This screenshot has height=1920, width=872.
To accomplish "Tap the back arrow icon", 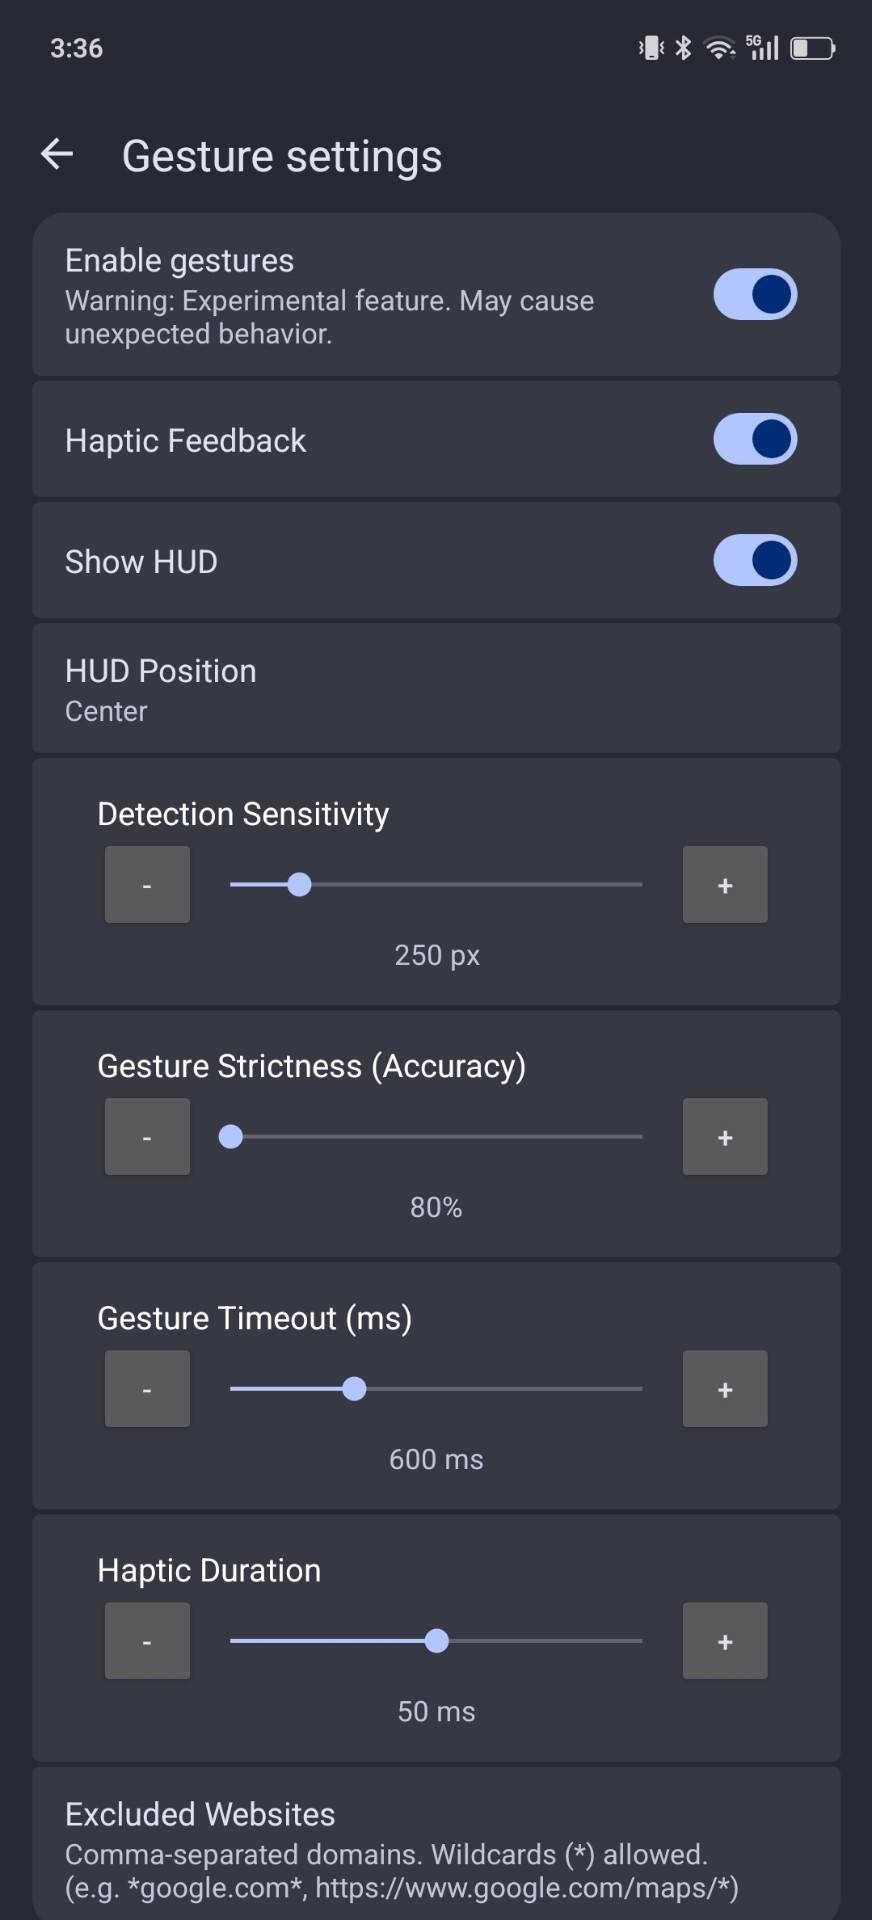I will 57,154.
